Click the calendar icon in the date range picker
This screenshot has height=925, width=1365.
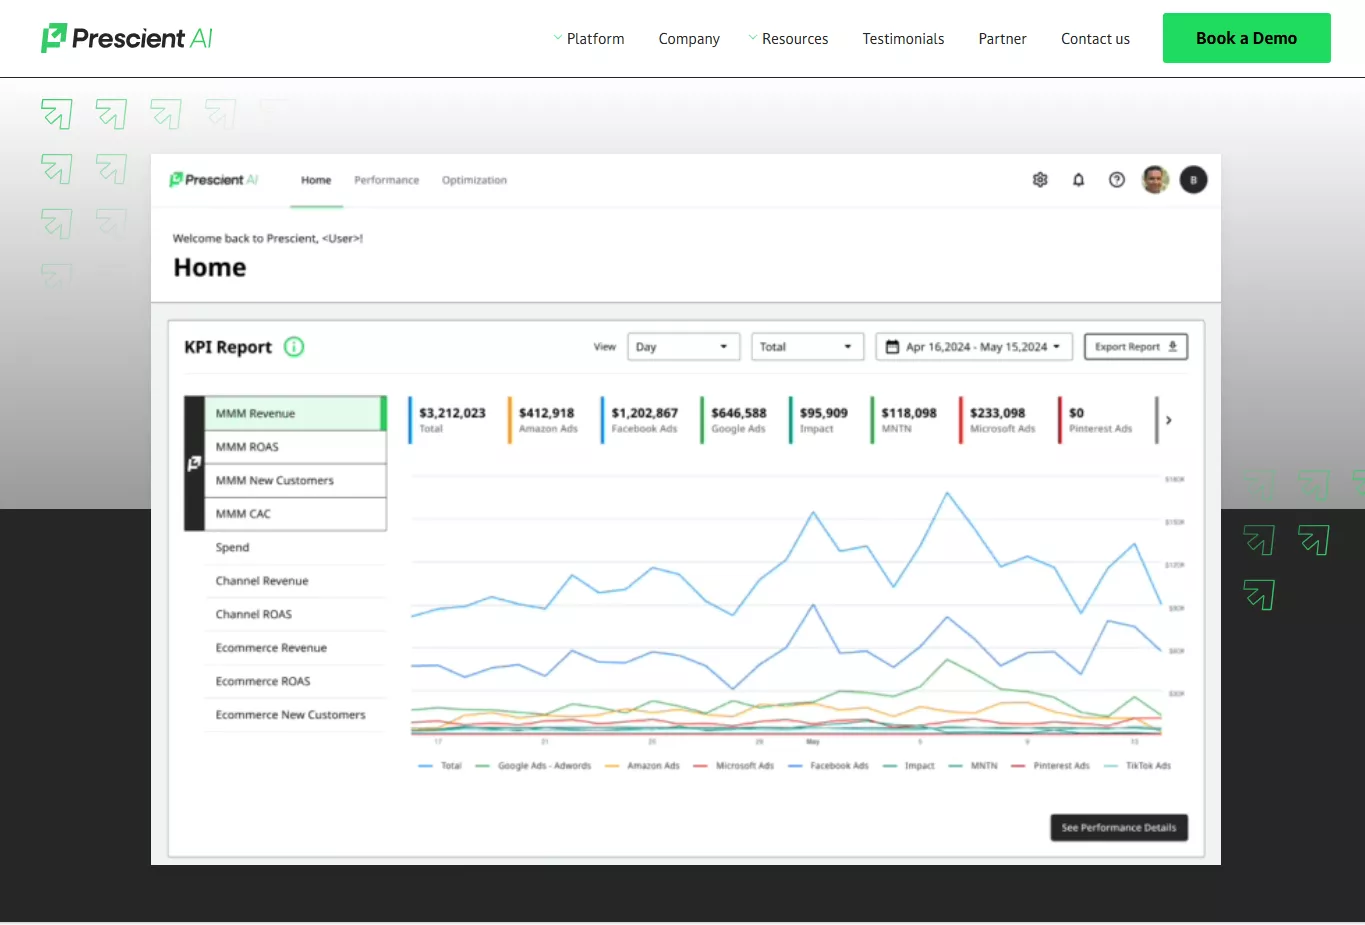(893, 346)
